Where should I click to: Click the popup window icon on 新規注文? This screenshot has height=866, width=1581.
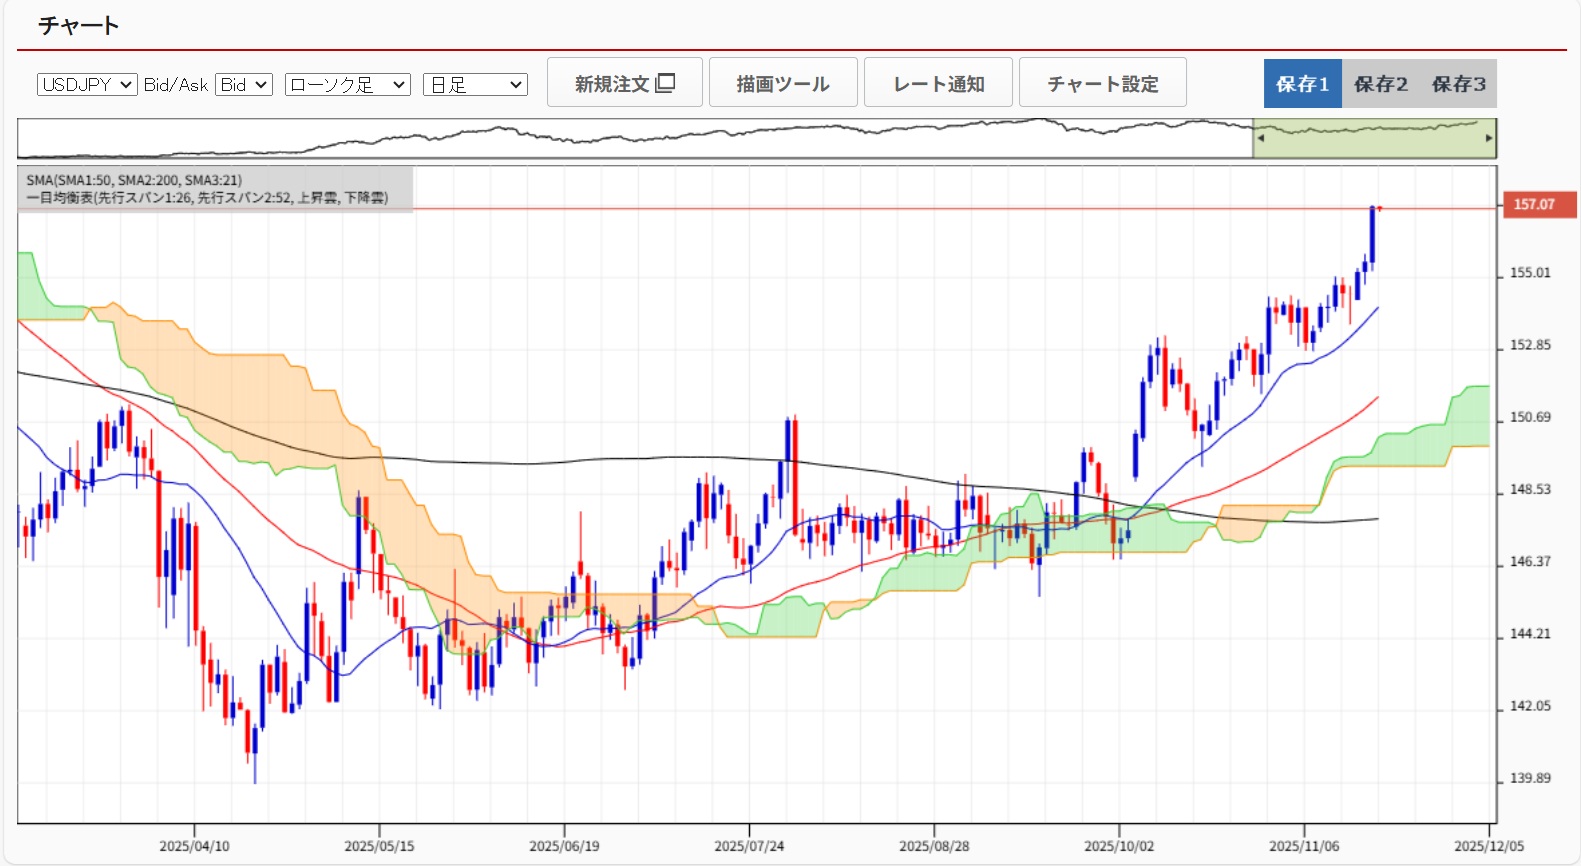coord(665,83)
